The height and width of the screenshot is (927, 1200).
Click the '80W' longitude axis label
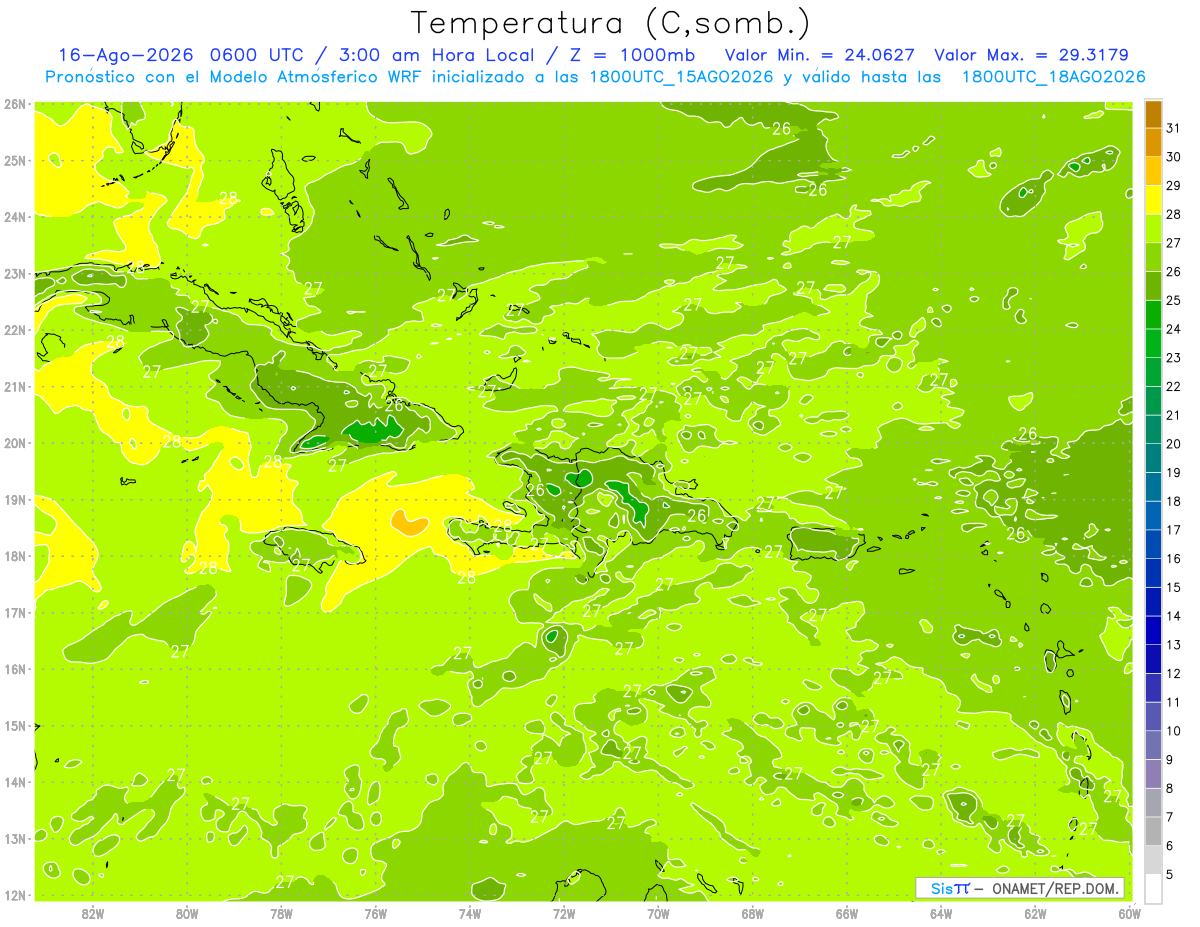click(186, 913)
